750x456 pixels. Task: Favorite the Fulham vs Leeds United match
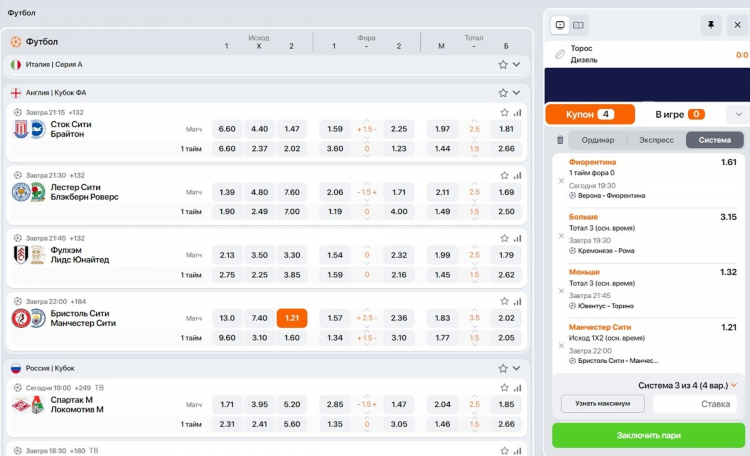click(504, 238)
